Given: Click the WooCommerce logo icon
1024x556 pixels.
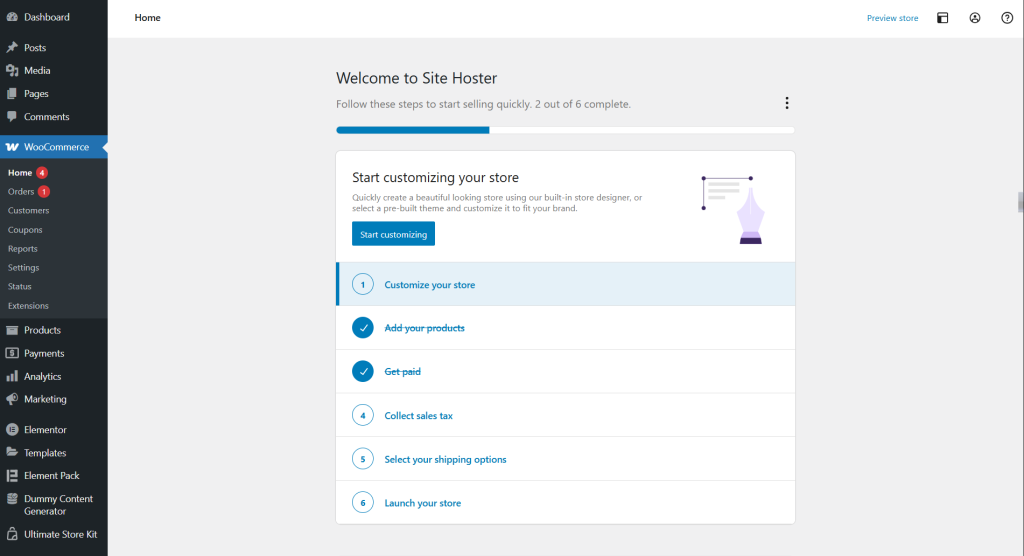Looking at the screenshot, I should (x=12, y=147).
